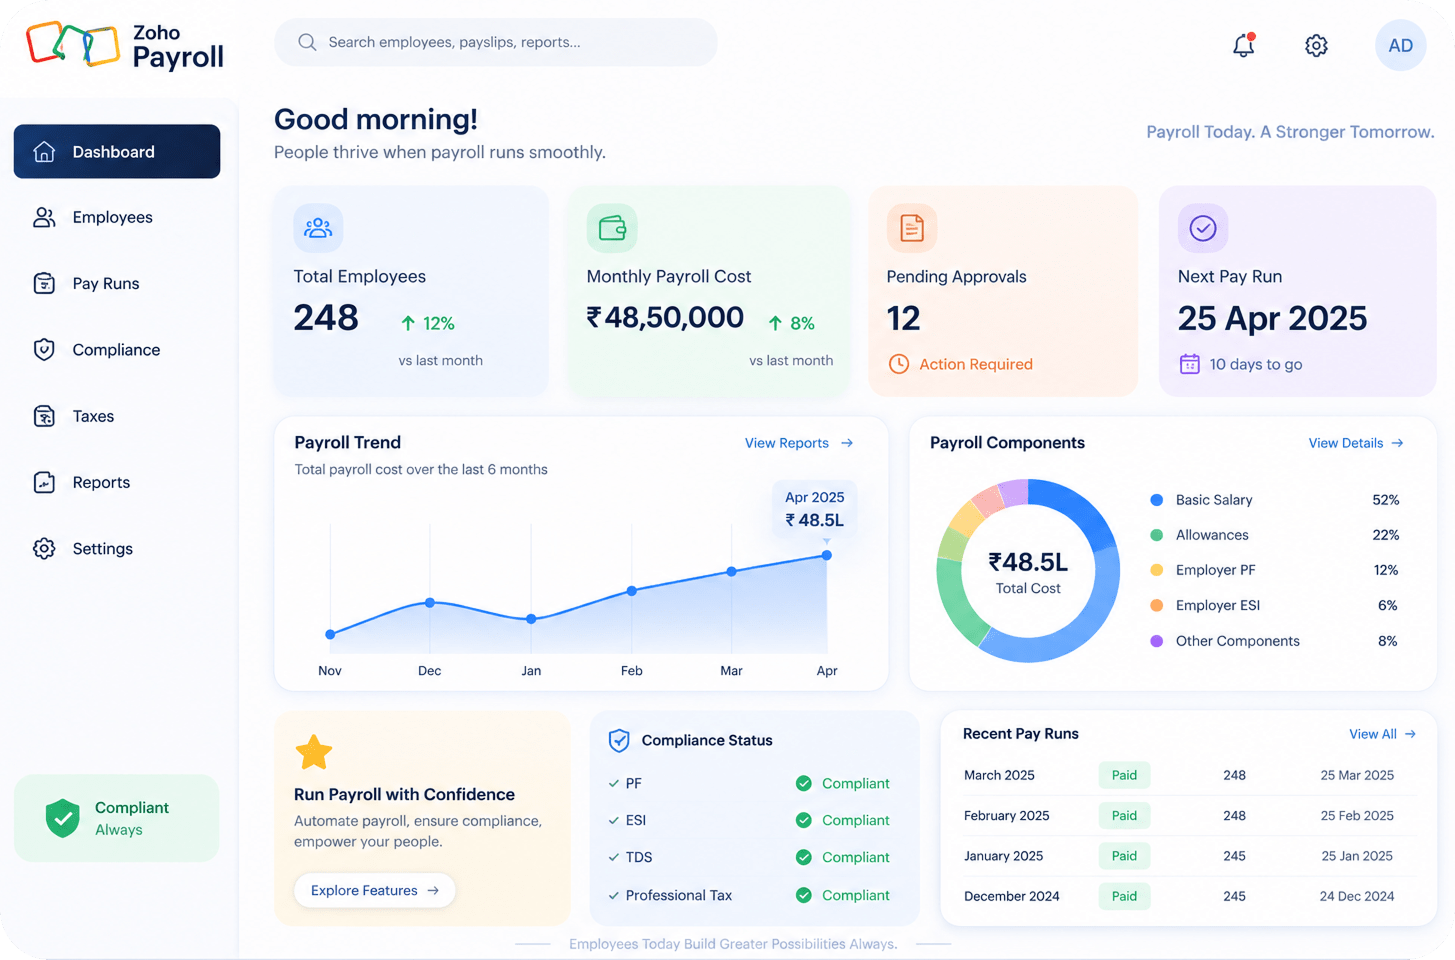Click the Total Employees people icon
The image size is (1455, 960).
point(318,228)
